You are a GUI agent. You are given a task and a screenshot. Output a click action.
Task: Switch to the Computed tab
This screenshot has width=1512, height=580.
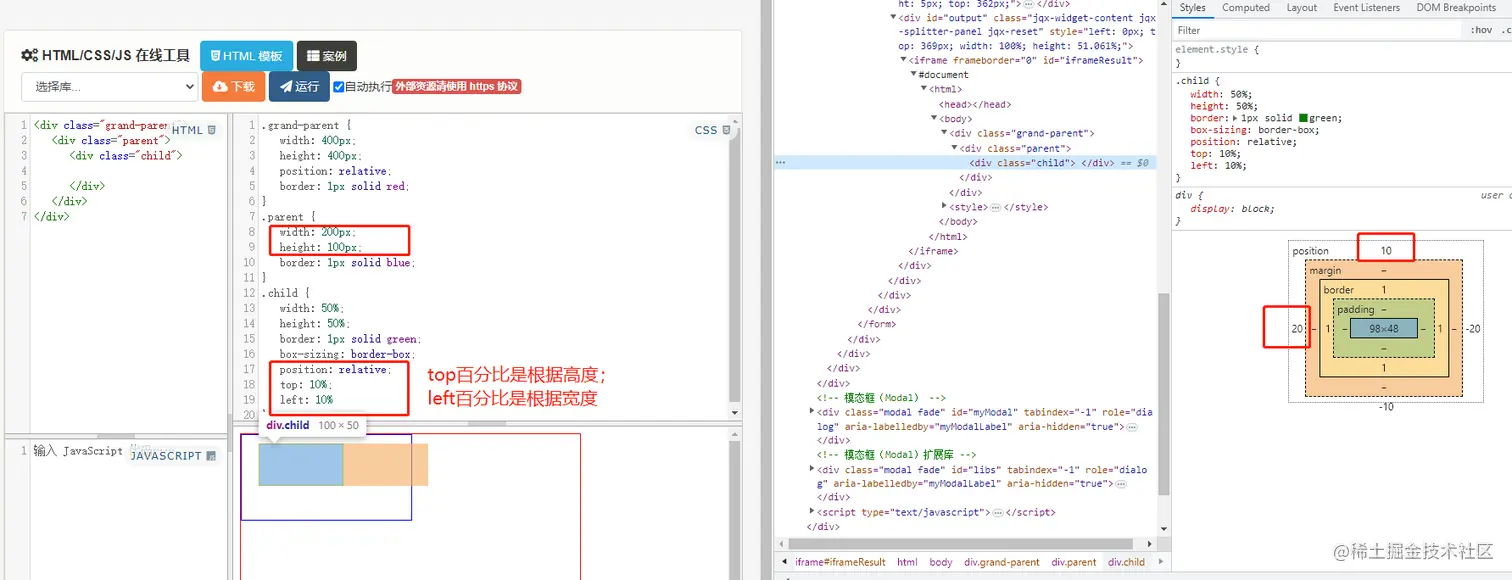tap(1246, 7)
